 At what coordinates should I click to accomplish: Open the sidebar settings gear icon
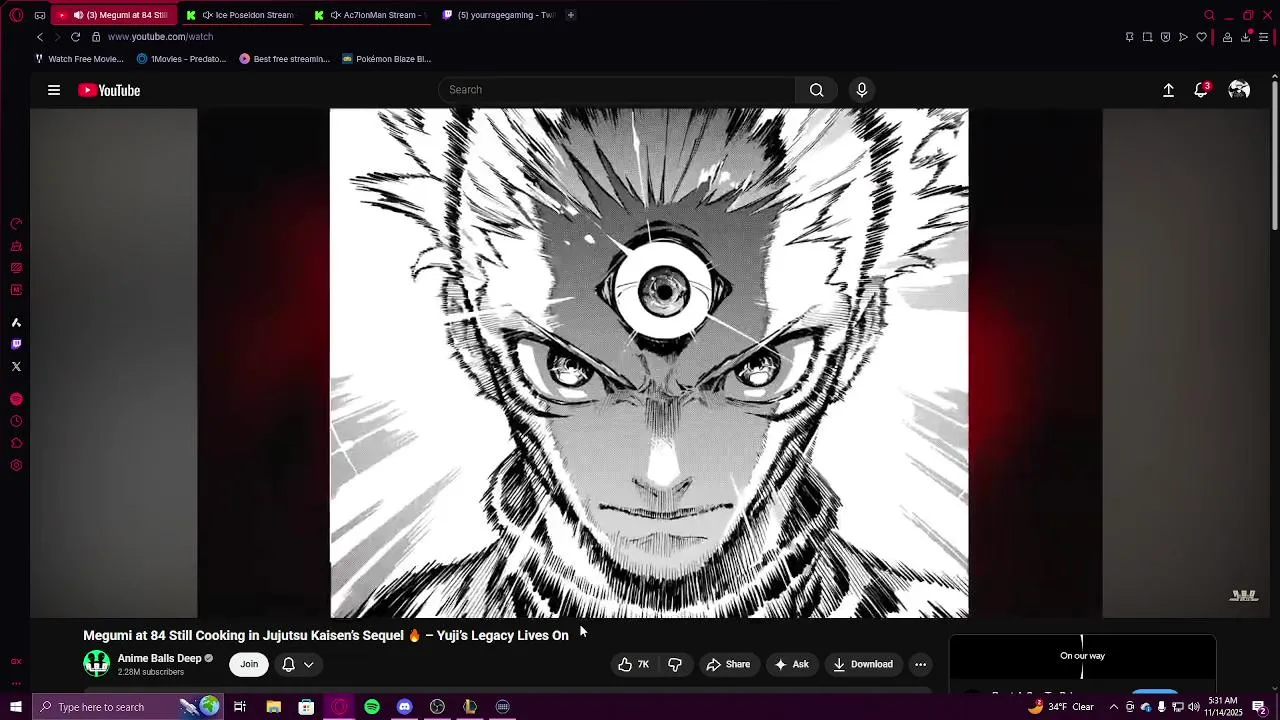16,465
